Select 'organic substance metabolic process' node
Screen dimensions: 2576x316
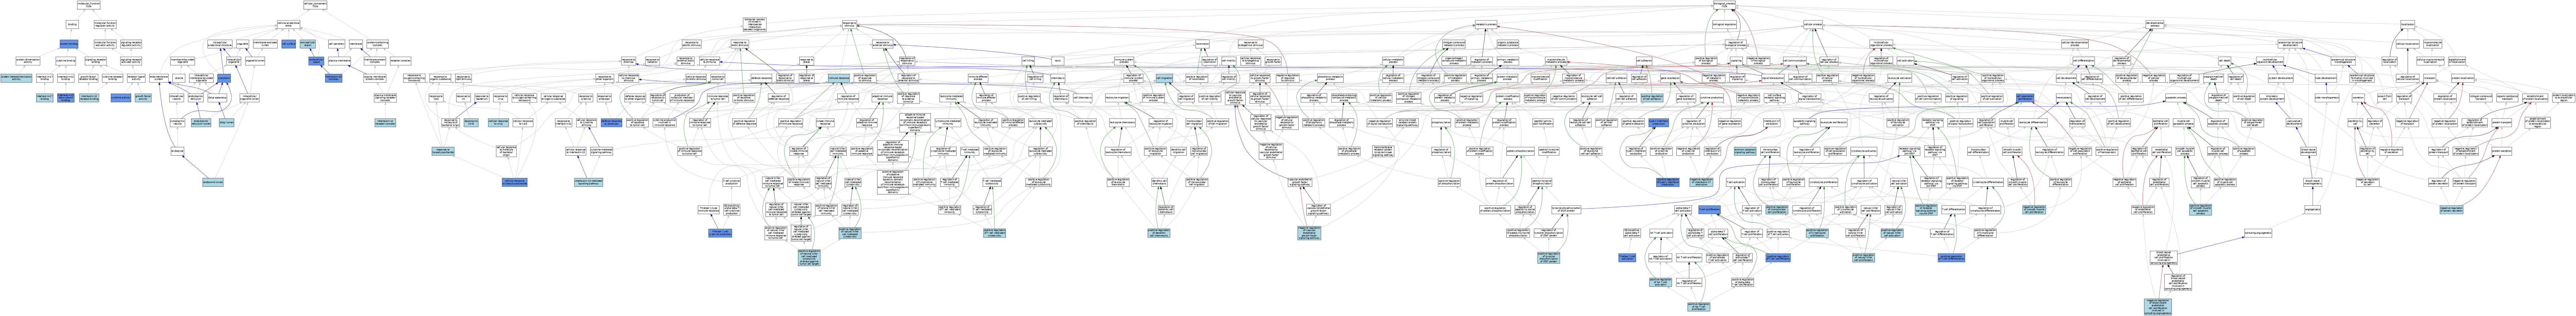click(1508, 44)
